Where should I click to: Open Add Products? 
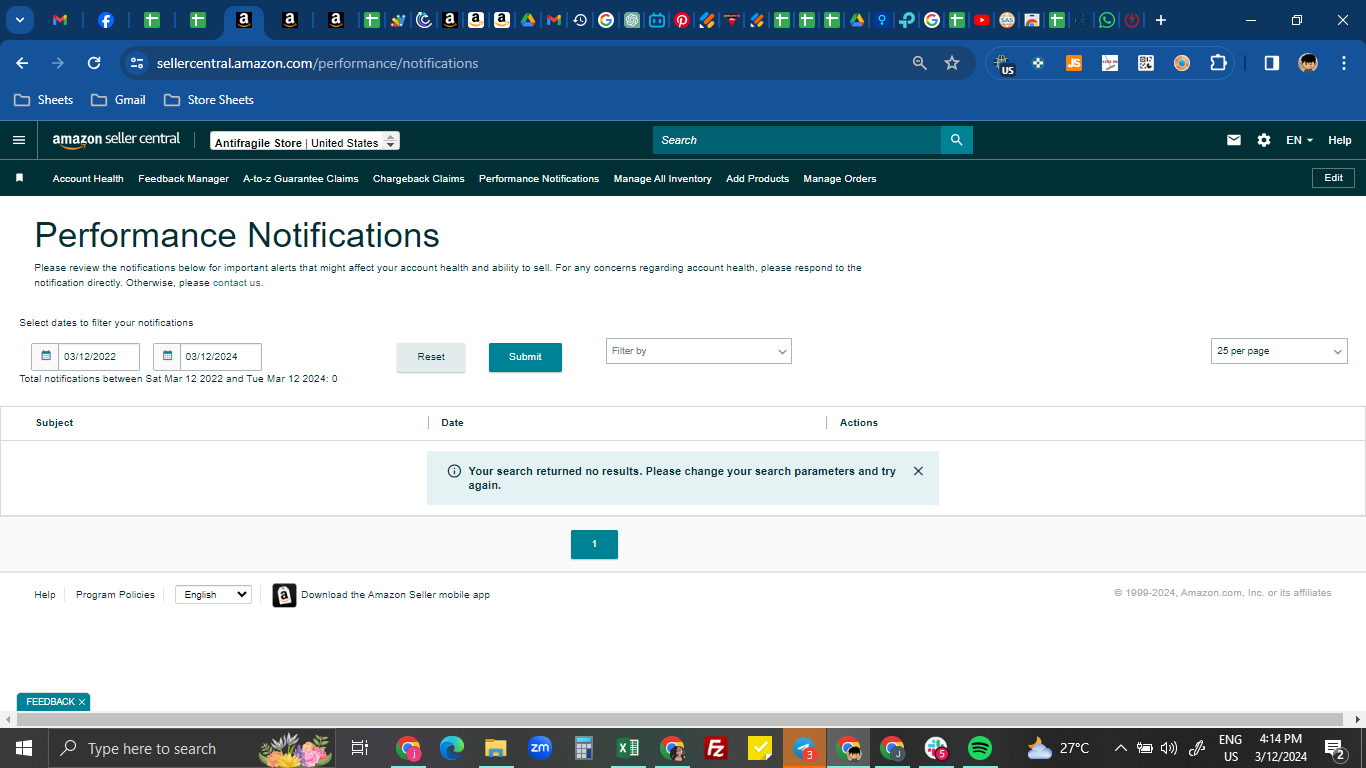758,179
